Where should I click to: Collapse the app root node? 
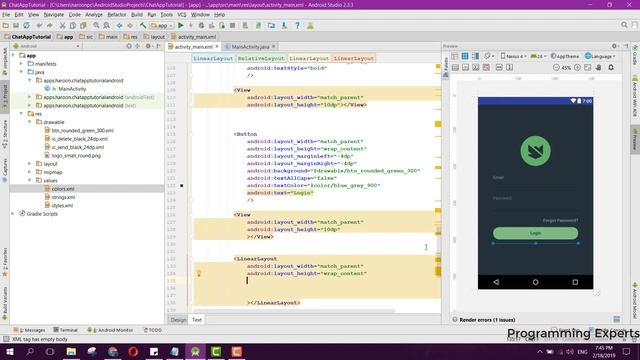[x=13, y=55]
